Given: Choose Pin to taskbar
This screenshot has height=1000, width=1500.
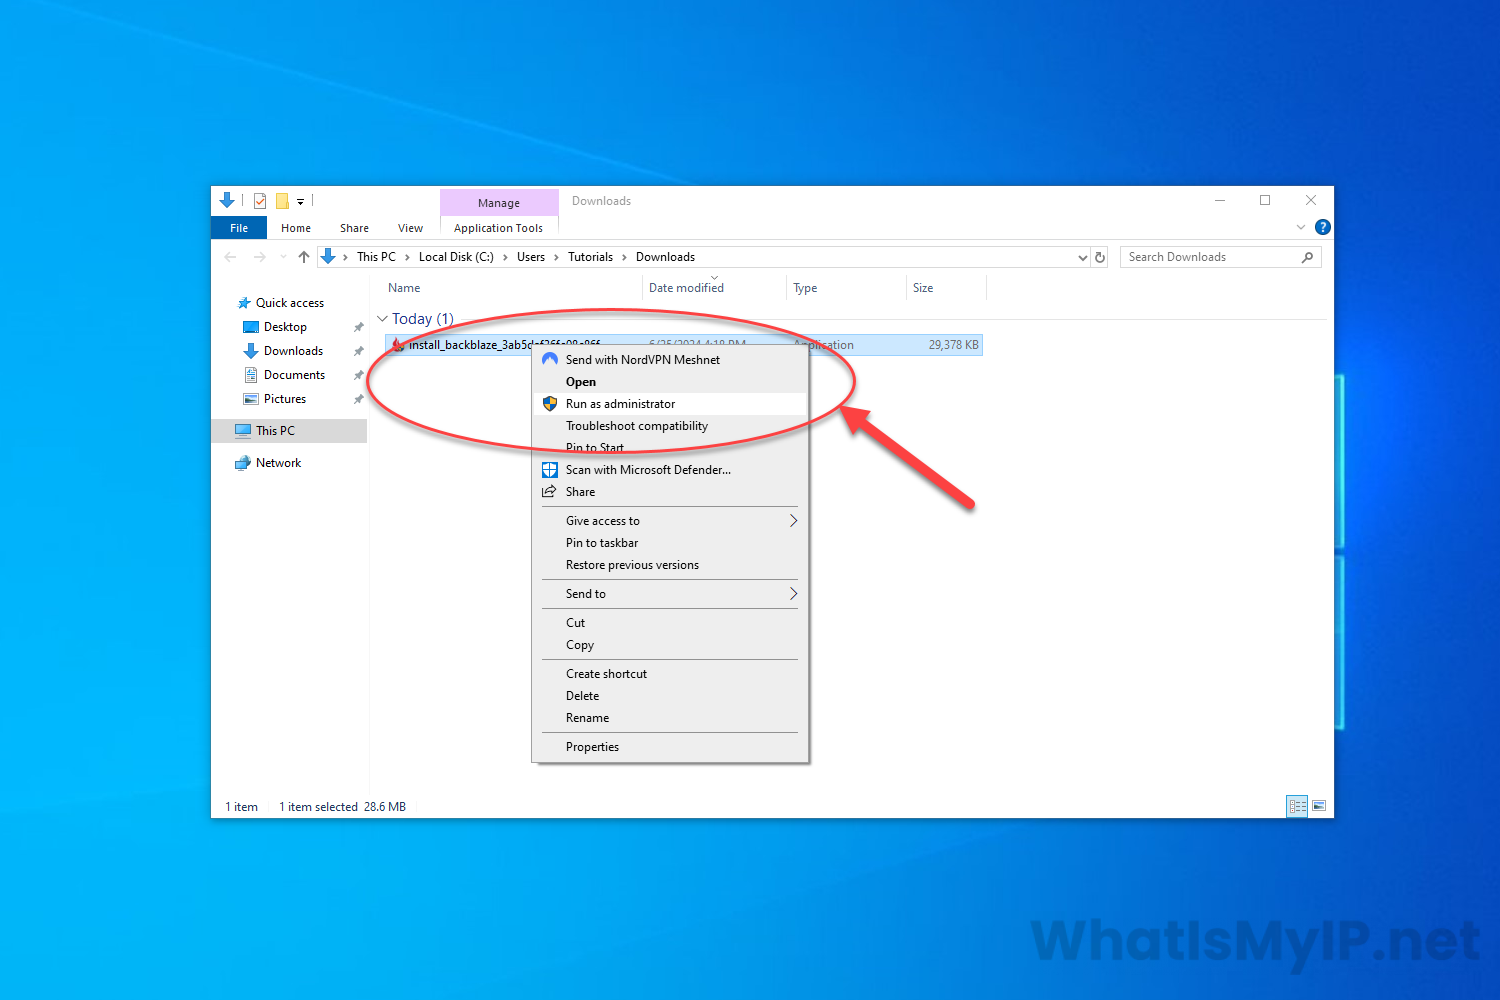Looking at the screenshot, I should tap(670, 543).
